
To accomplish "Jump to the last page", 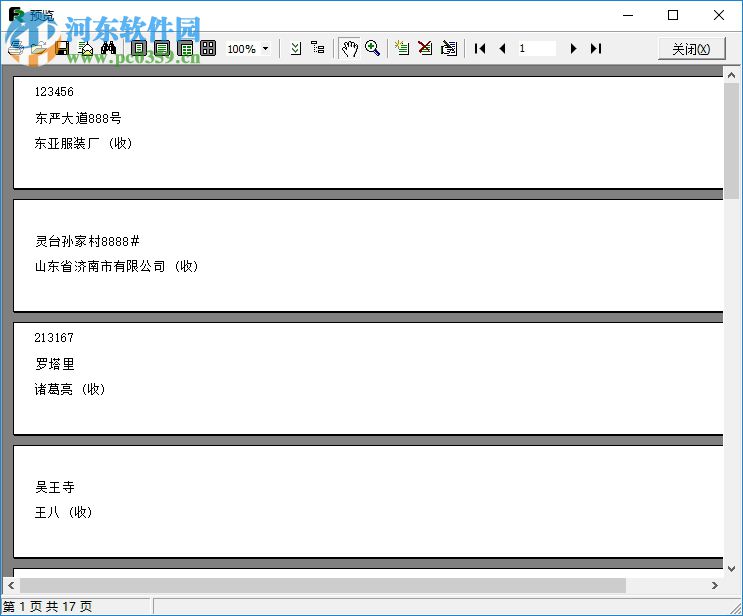I will pos(596,48).
